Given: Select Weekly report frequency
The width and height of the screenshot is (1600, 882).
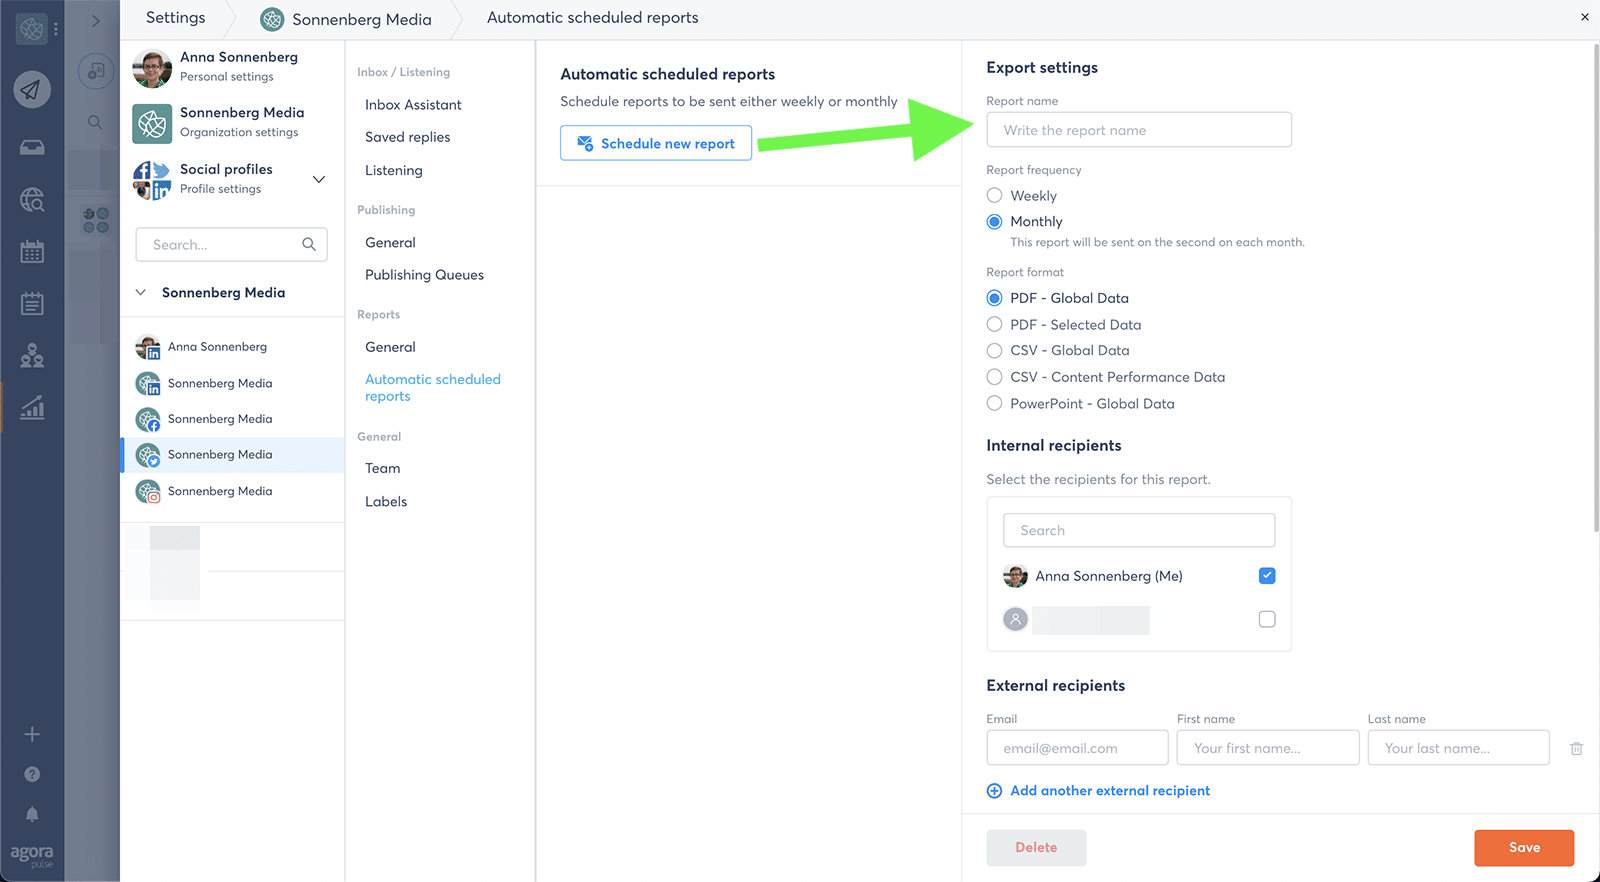Looking at the screenshot, I should click(x=994, y=196).
